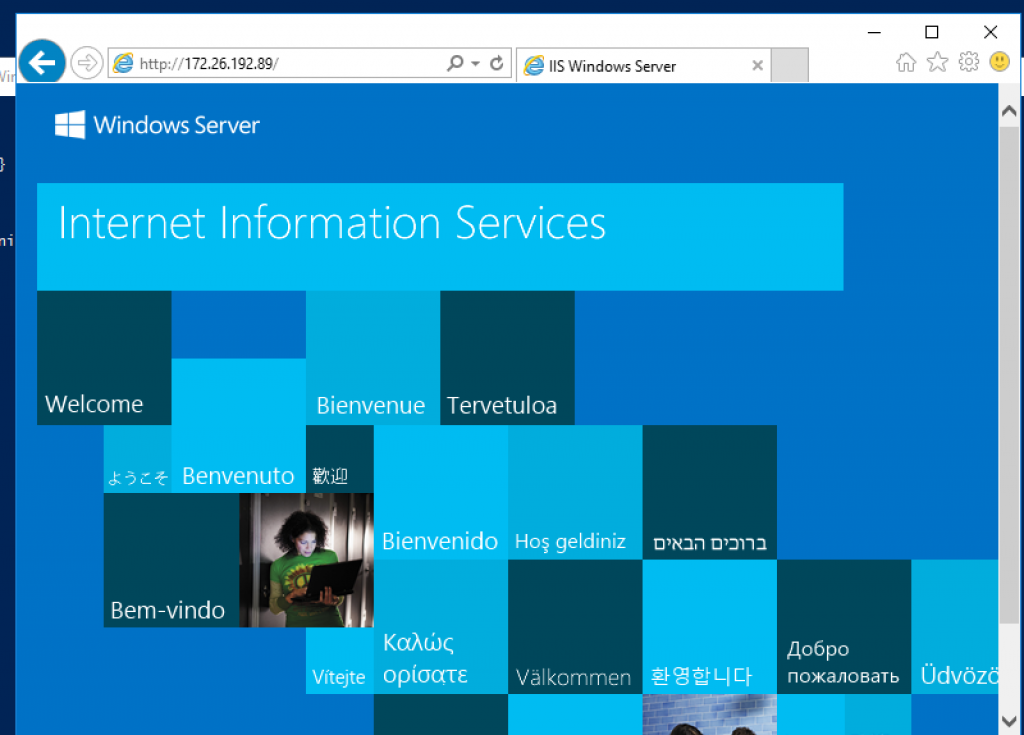Click the Internet Information Services banner

coord(440,237)
